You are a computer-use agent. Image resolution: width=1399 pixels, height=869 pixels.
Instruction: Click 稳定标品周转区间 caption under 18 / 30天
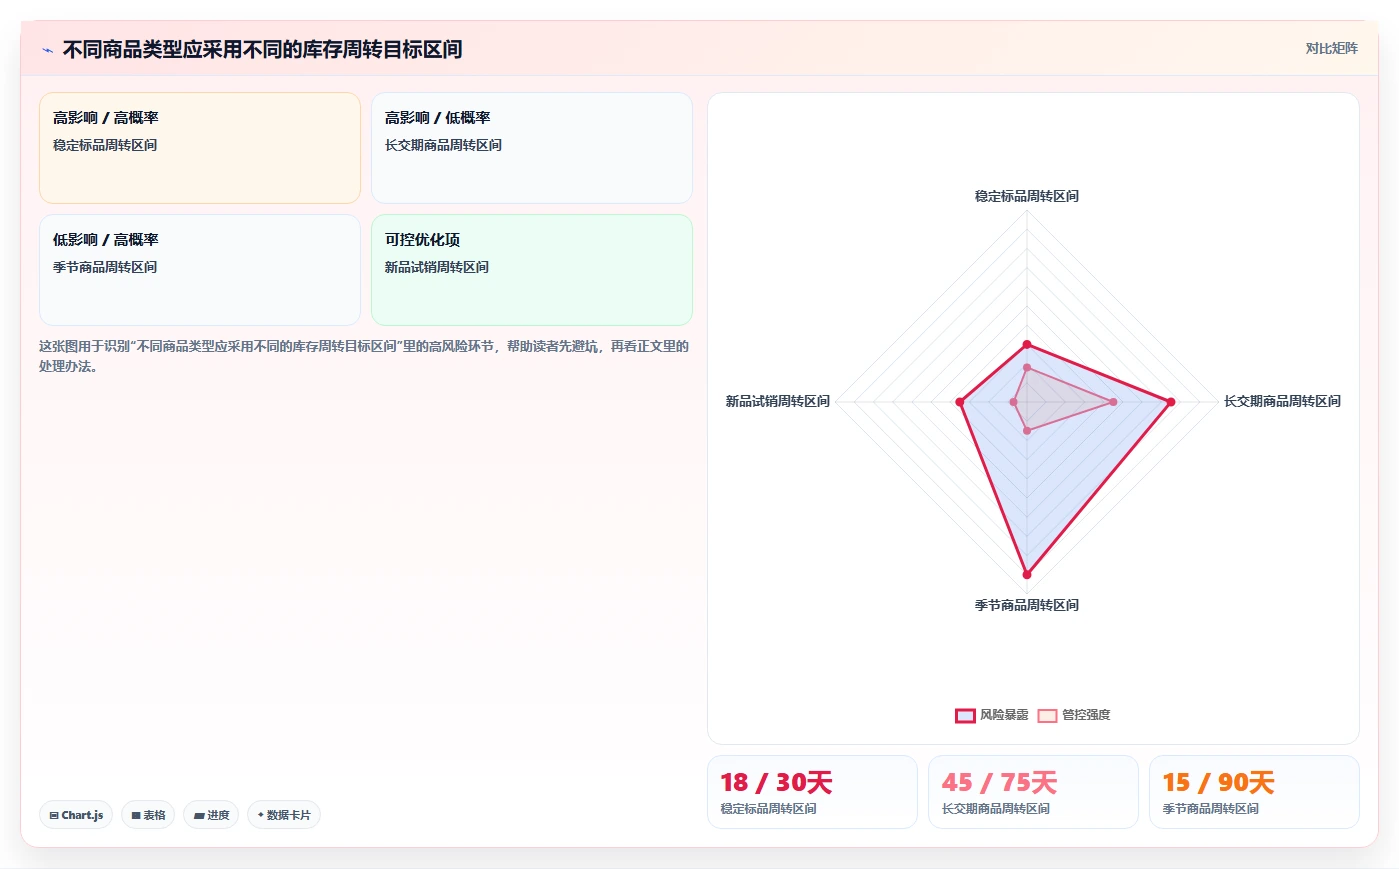(768, 809)
